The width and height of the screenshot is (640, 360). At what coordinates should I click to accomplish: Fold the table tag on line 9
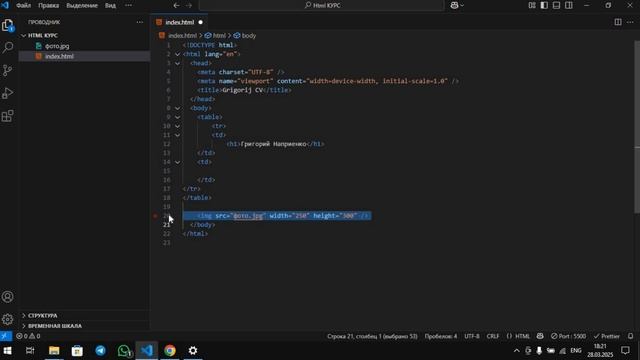point(178,117)
